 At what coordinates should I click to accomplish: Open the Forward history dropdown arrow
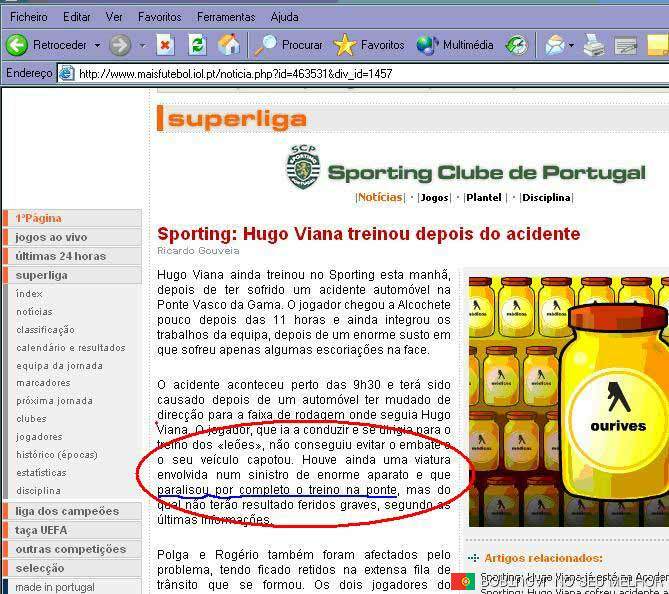(143, 45)
